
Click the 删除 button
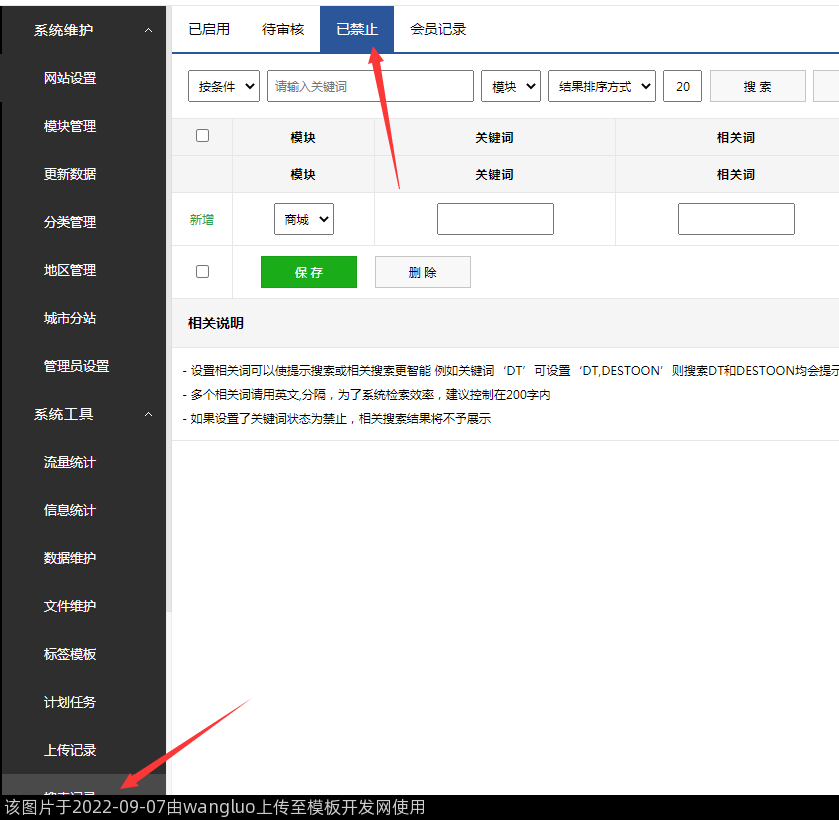click(422, 272)
